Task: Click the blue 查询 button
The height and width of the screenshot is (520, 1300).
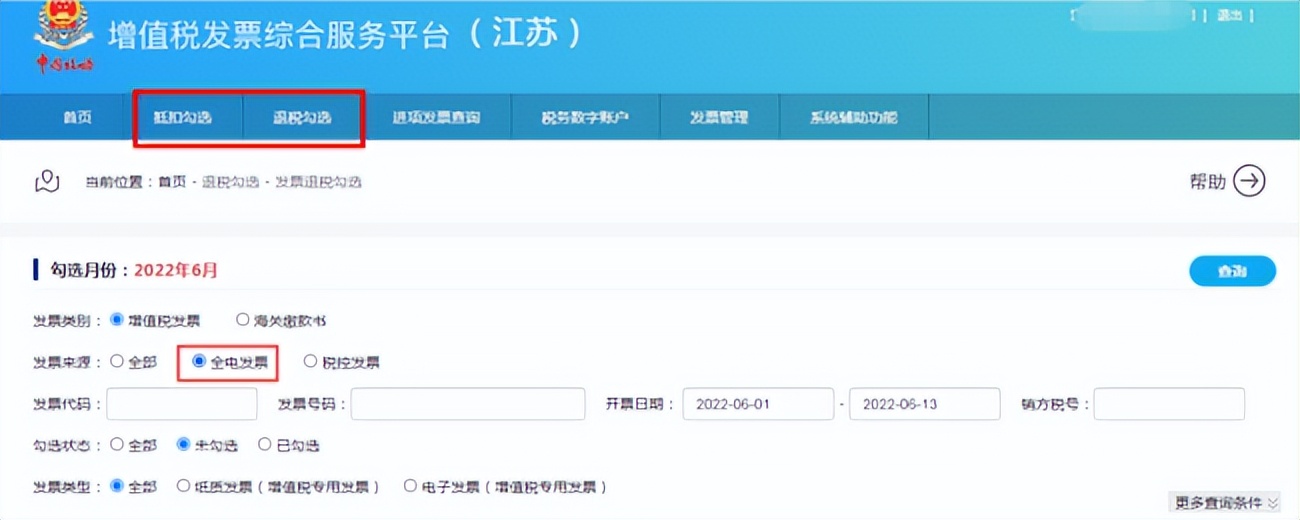Action: [1232, 271]
